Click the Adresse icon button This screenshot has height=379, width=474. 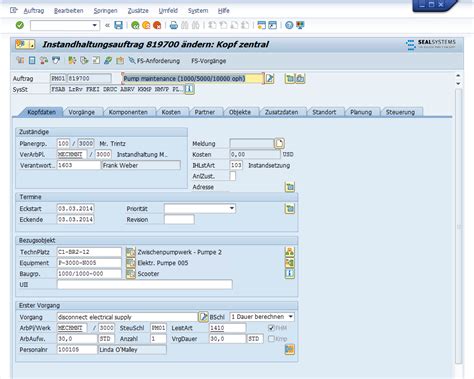pos(290,187)
